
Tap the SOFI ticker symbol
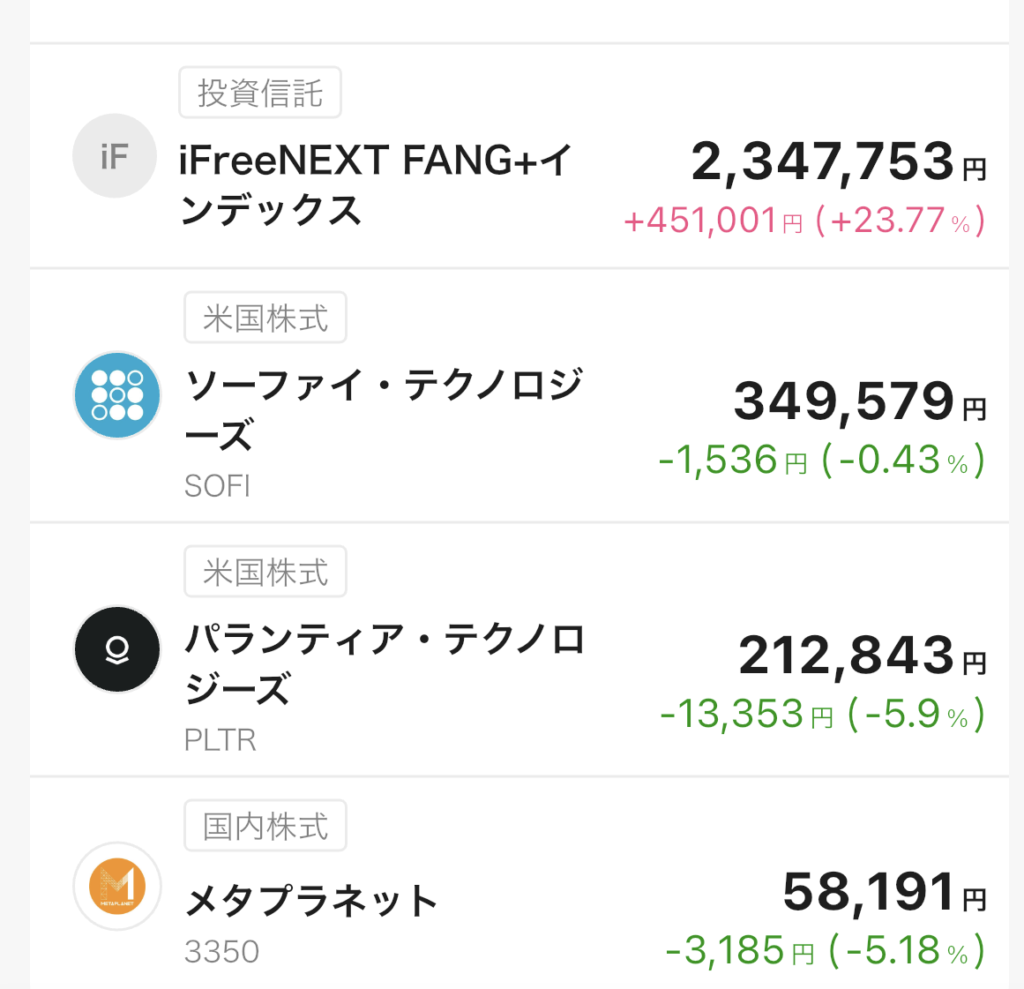tap(217, 486)
